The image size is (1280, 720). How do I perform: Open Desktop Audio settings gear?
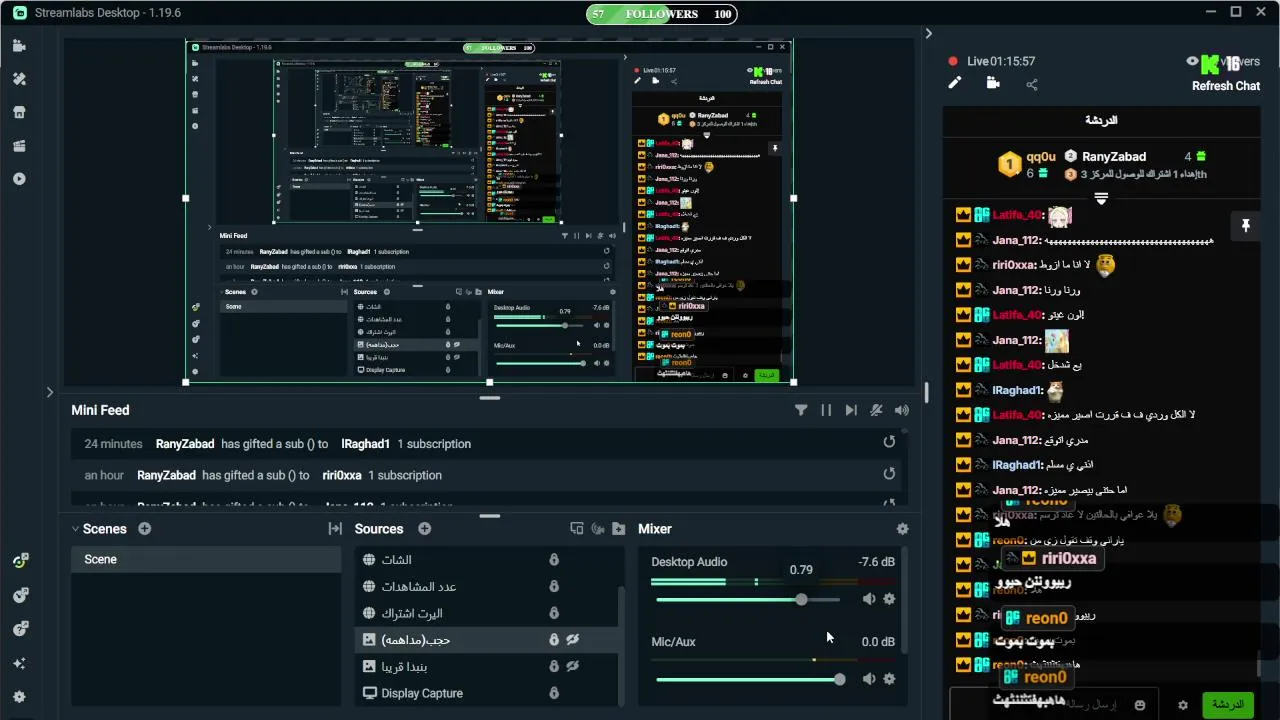(889, 599)
